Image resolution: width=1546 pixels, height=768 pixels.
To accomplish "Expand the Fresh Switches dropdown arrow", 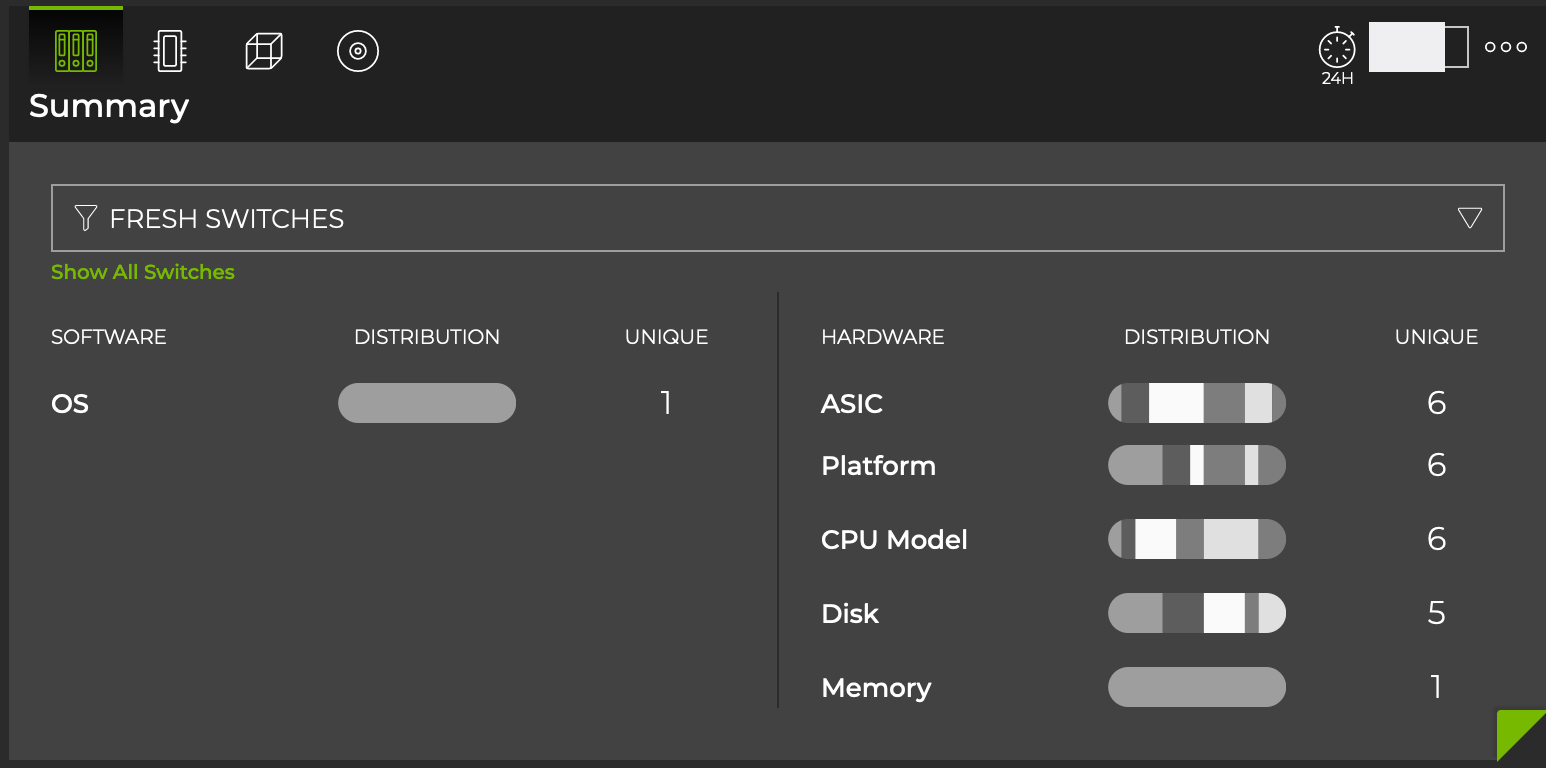I will pos(1469,218).
